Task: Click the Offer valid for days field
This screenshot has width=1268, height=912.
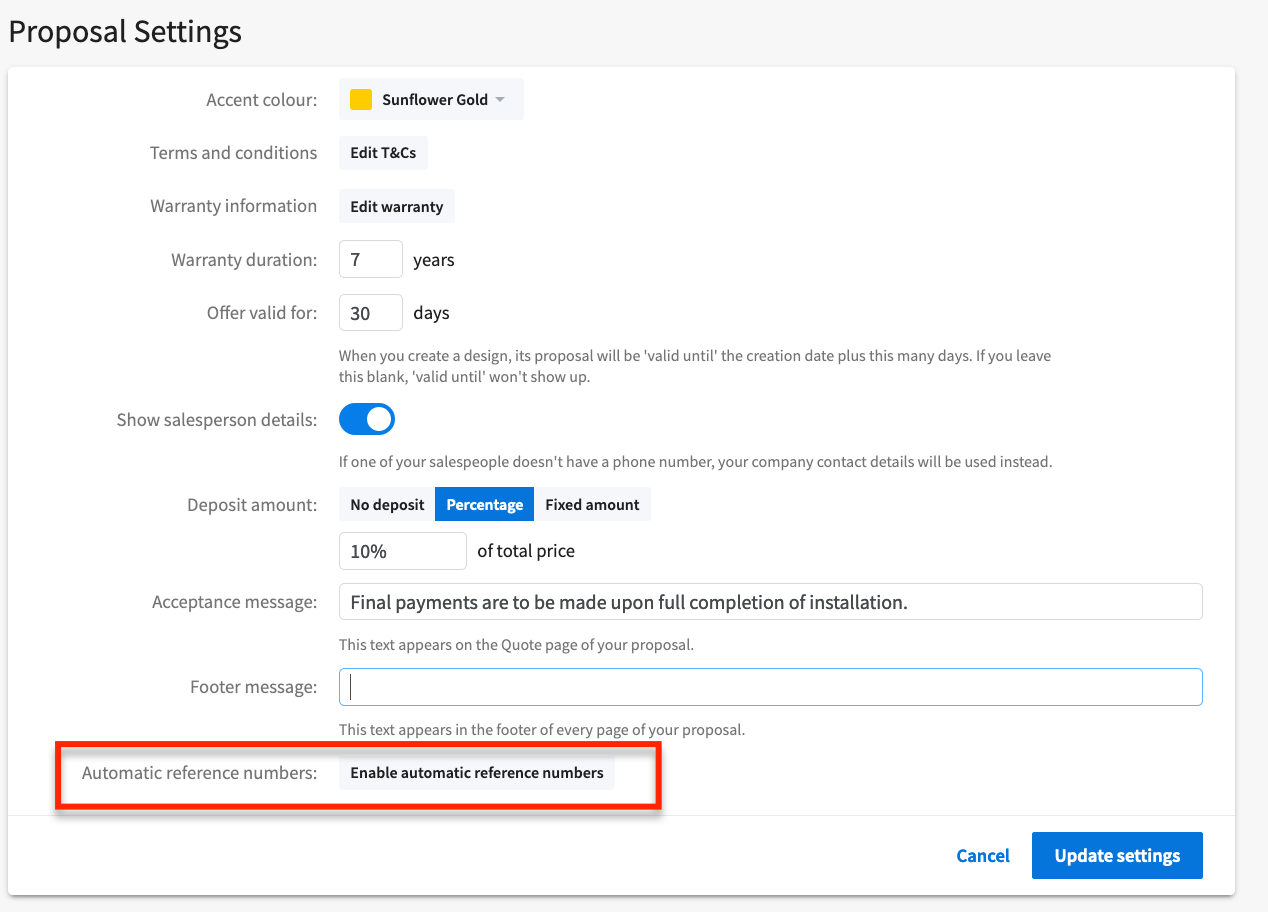Action: 370,313
